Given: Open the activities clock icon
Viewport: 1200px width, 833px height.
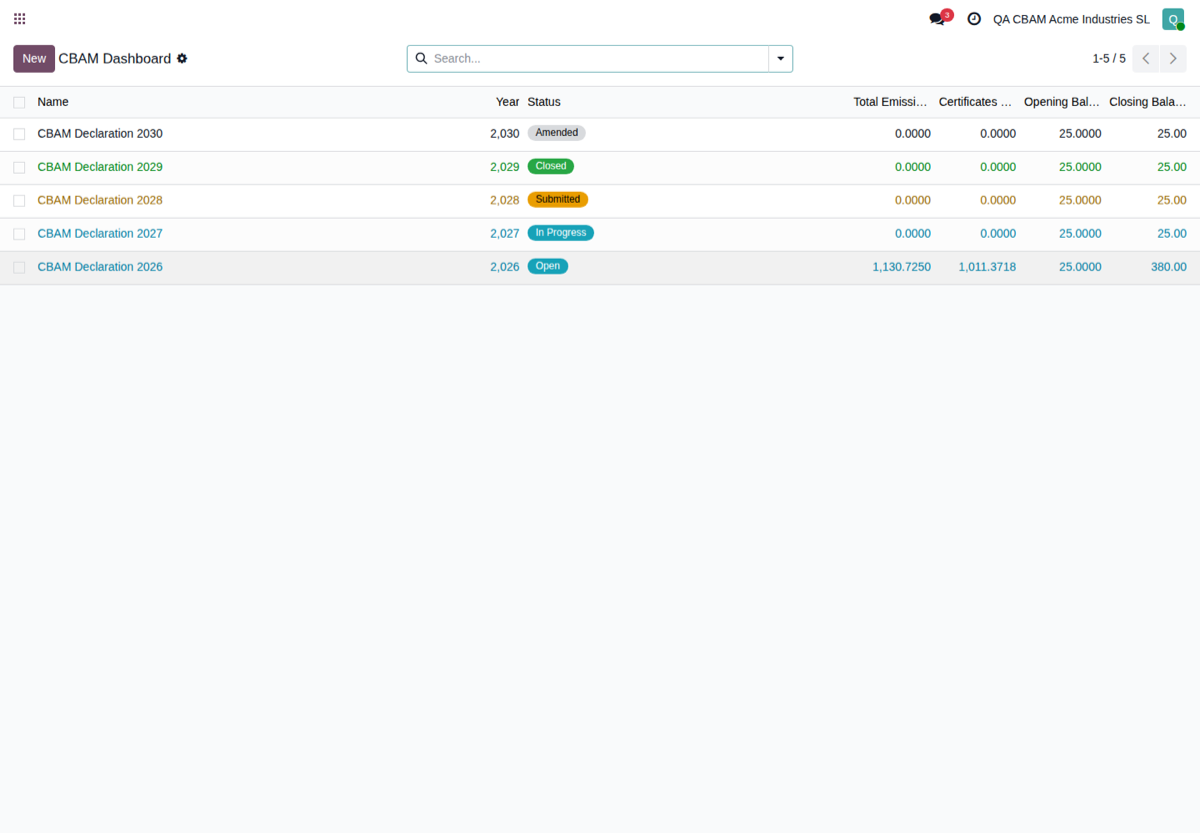Looking at the screenshot, I should point(974,19).
